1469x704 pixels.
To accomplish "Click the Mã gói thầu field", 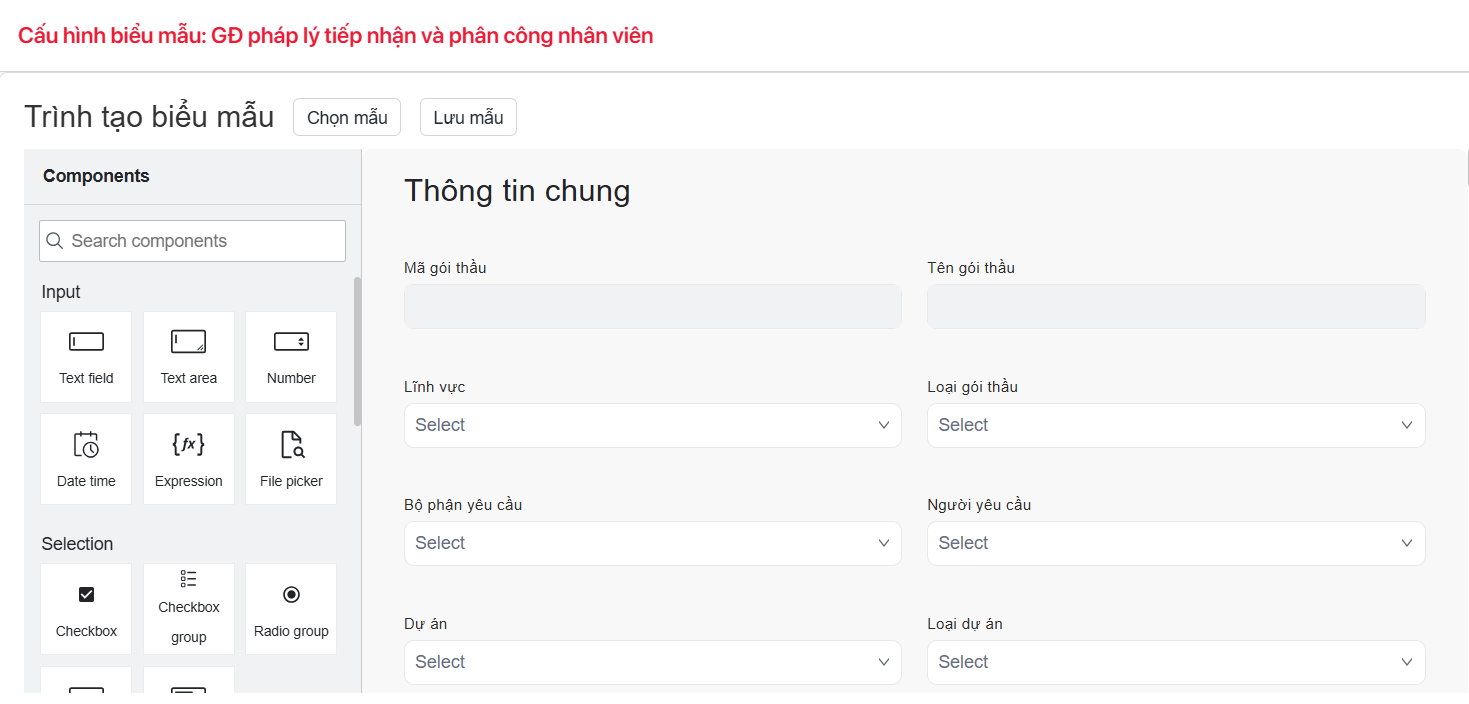I will [x=652, y=306].
